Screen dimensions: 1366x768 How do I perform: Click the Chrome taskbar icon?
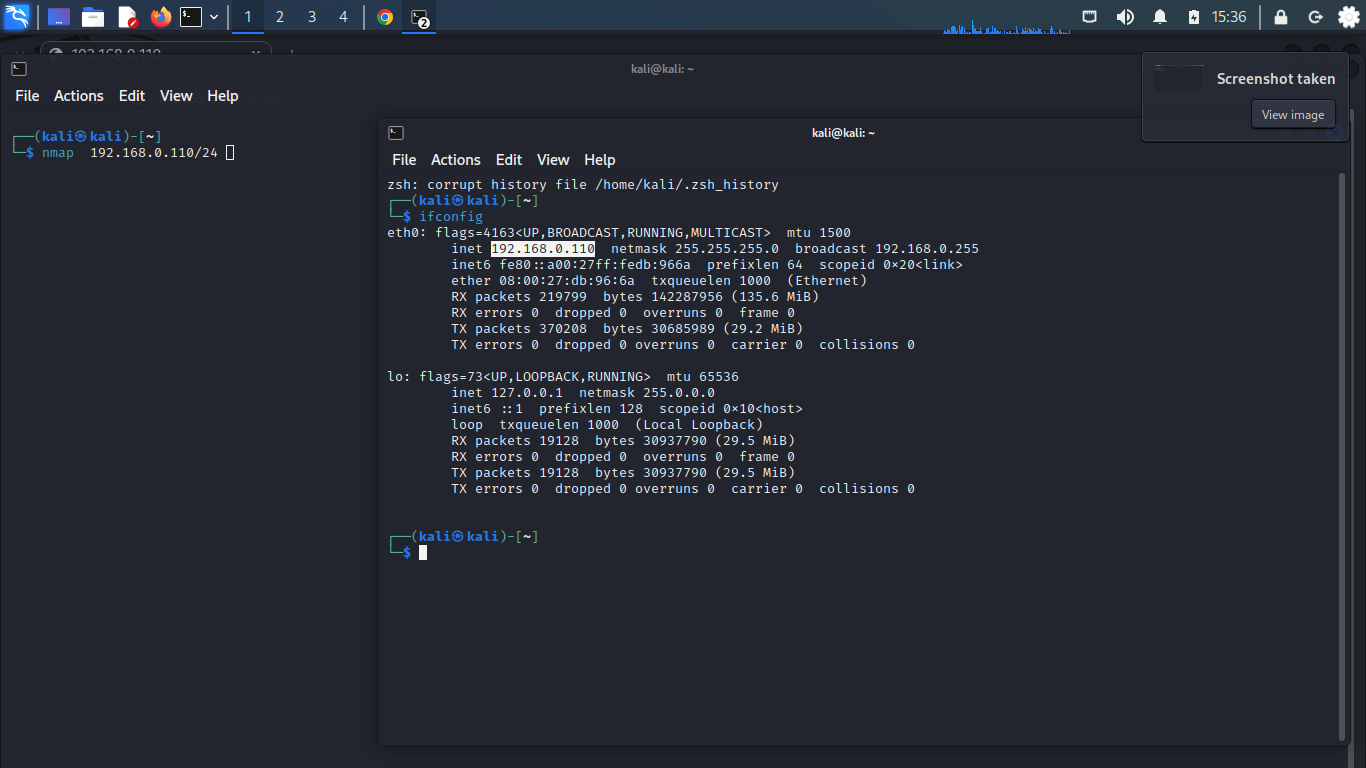tap(385, 17)
